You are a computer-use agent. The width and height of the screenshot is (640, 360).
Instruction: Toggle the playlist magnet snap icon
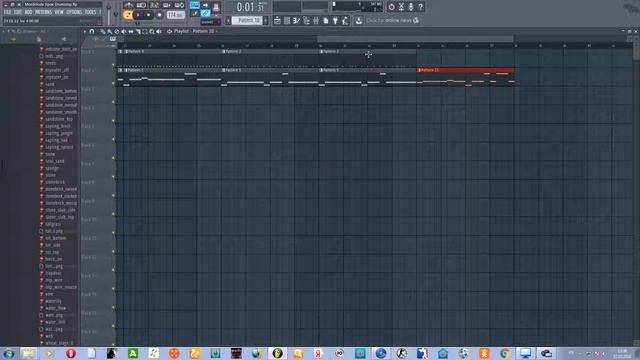tap(92, 31)
